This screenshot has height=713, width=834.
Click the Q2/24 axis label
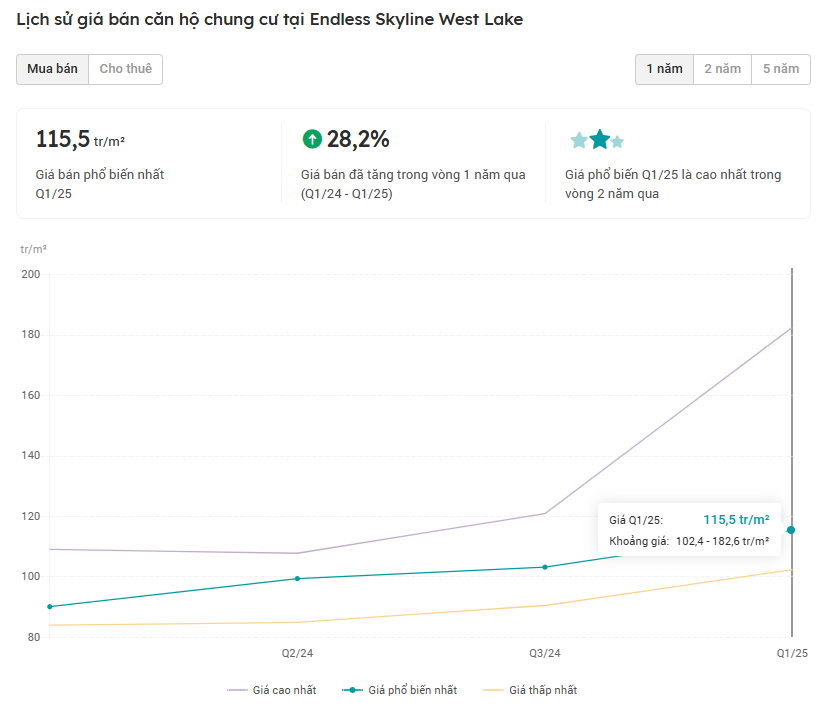(297, 653)
